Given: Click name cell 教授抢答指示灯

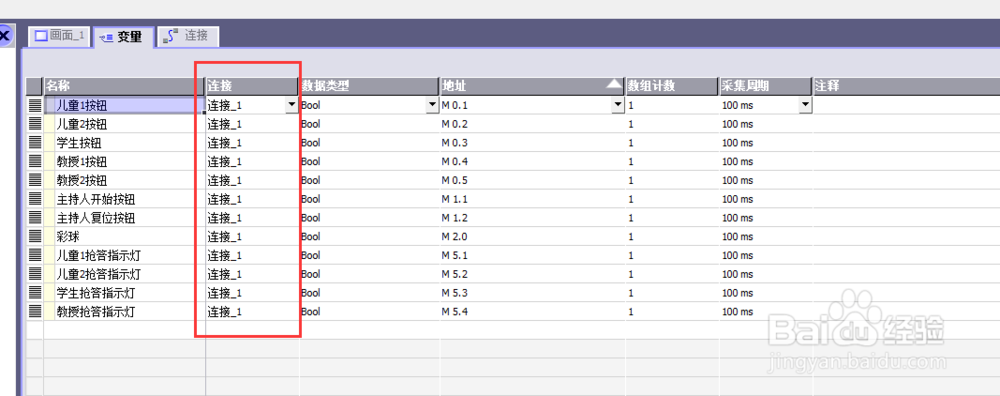Looking at the screenshot, I should point(124,312).
